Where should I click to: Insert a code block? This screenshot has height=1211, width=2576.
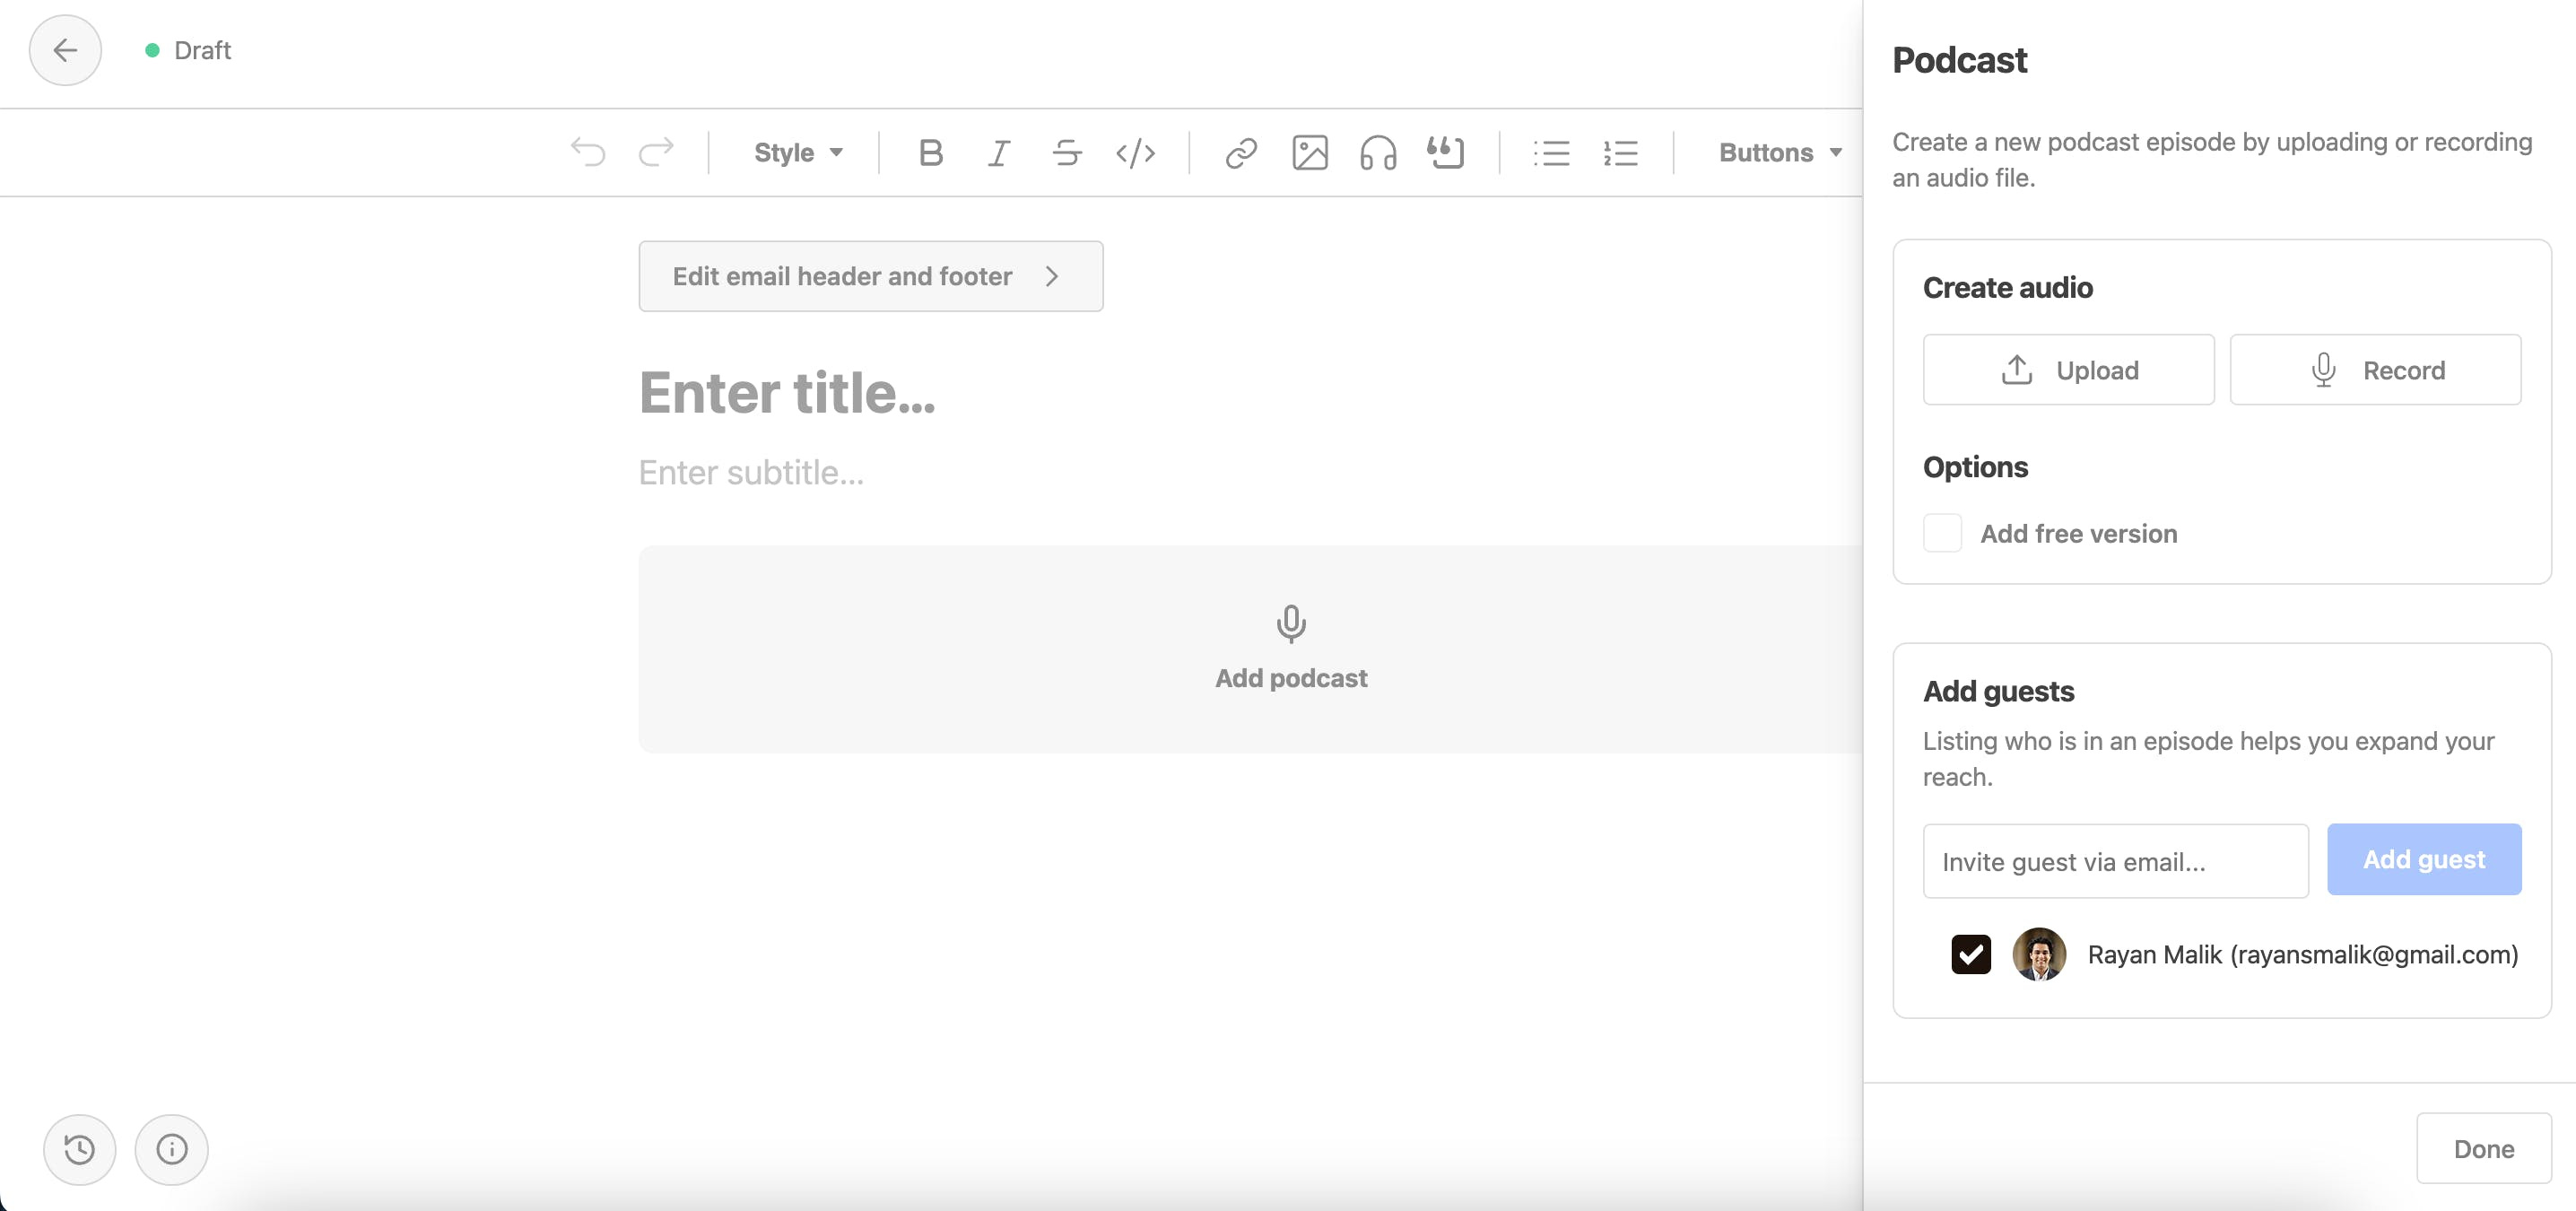tap(1135, 153)
